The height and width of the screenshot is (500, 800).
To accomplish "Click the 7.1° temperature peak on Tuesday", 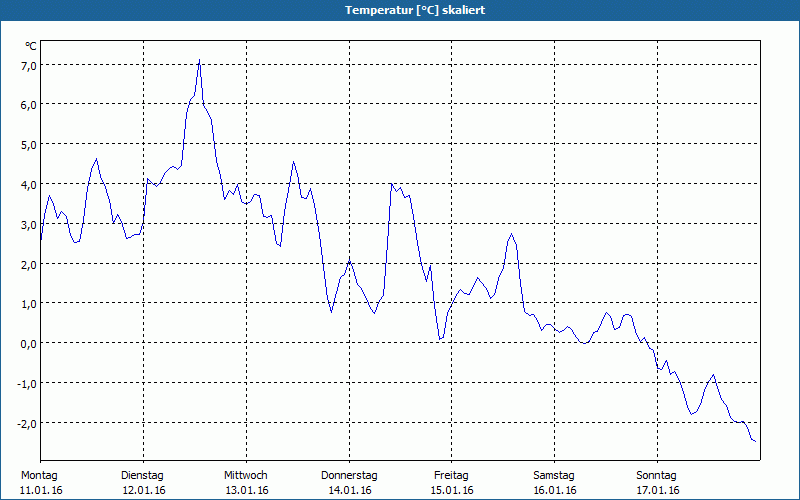I will [x=199, y=60].
